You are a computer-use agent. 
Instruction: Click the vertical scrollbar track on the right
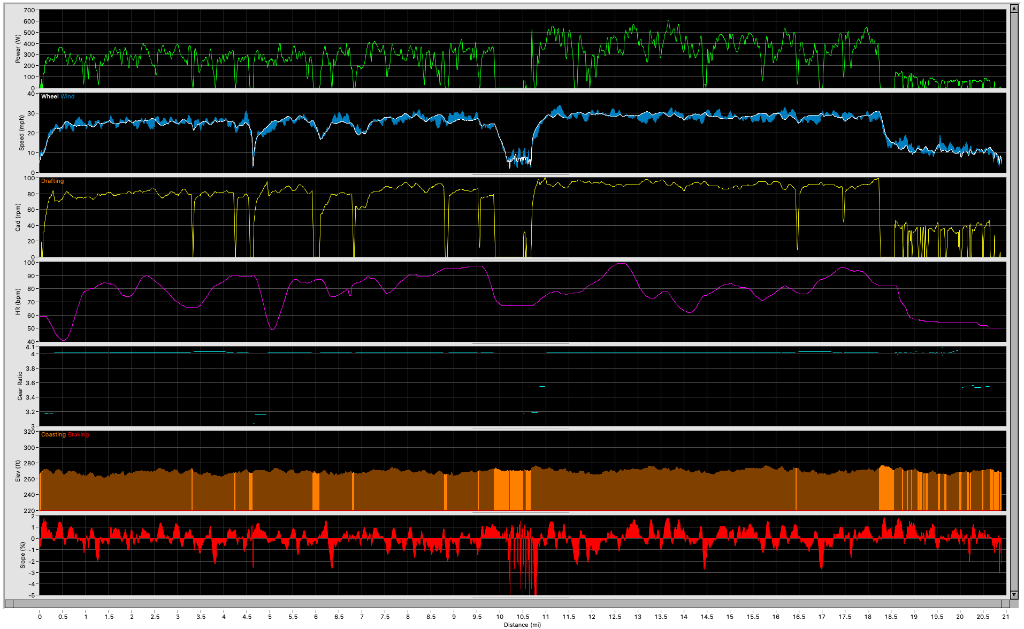tap(1014, 300)
